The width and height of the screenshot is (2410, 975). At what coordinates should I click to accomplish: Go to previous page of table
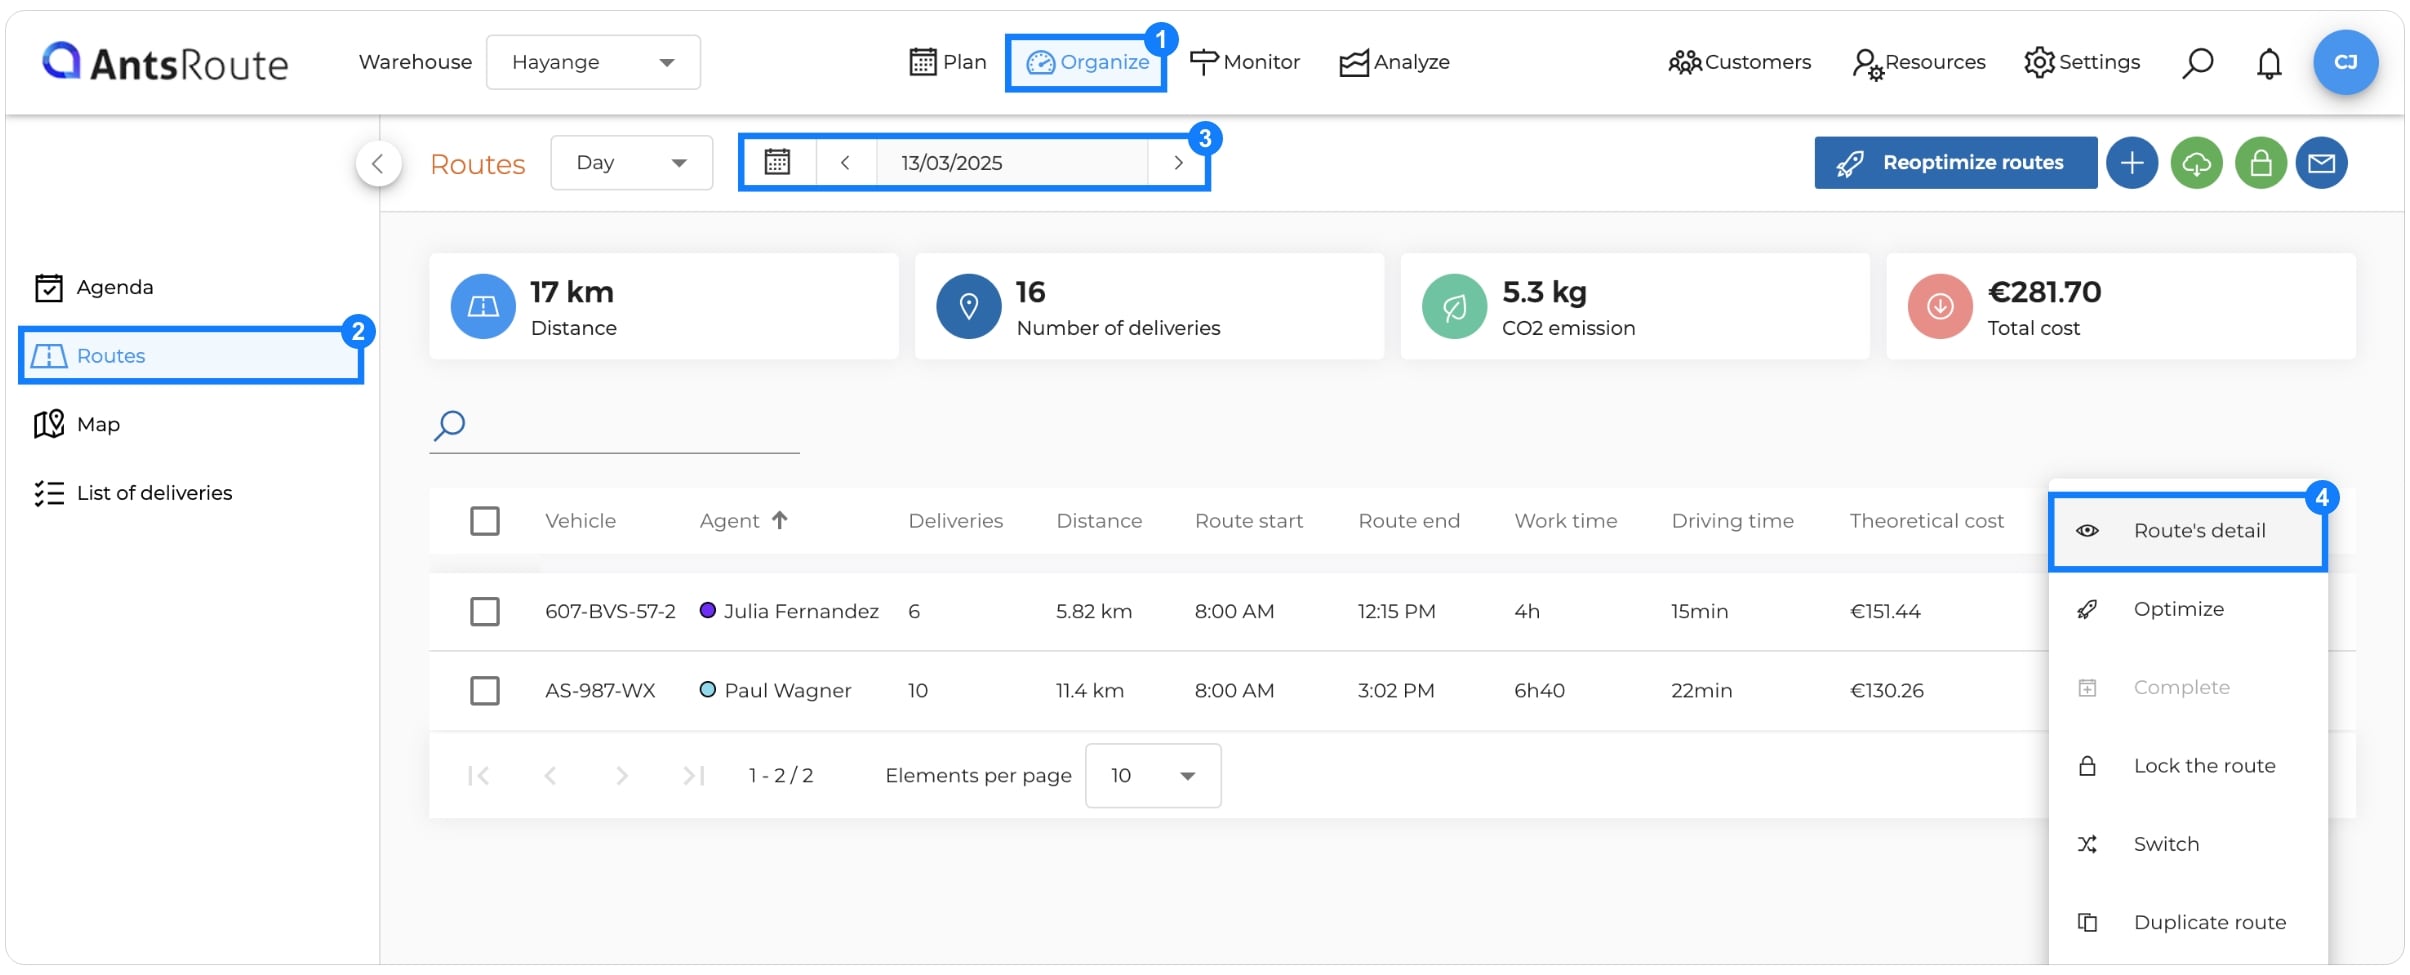550,776
